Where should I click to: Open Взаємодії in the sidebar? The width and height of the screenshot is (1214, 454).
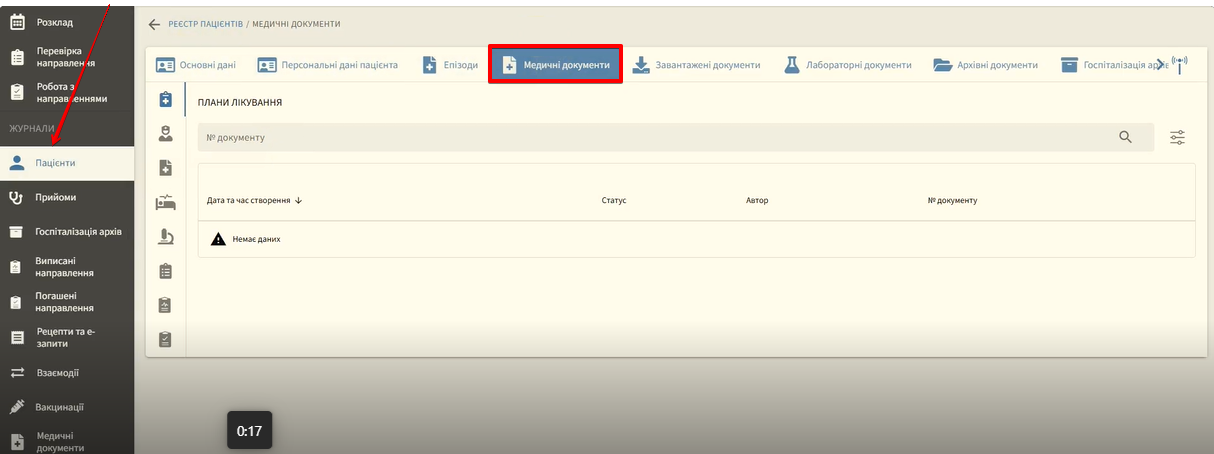67,372
